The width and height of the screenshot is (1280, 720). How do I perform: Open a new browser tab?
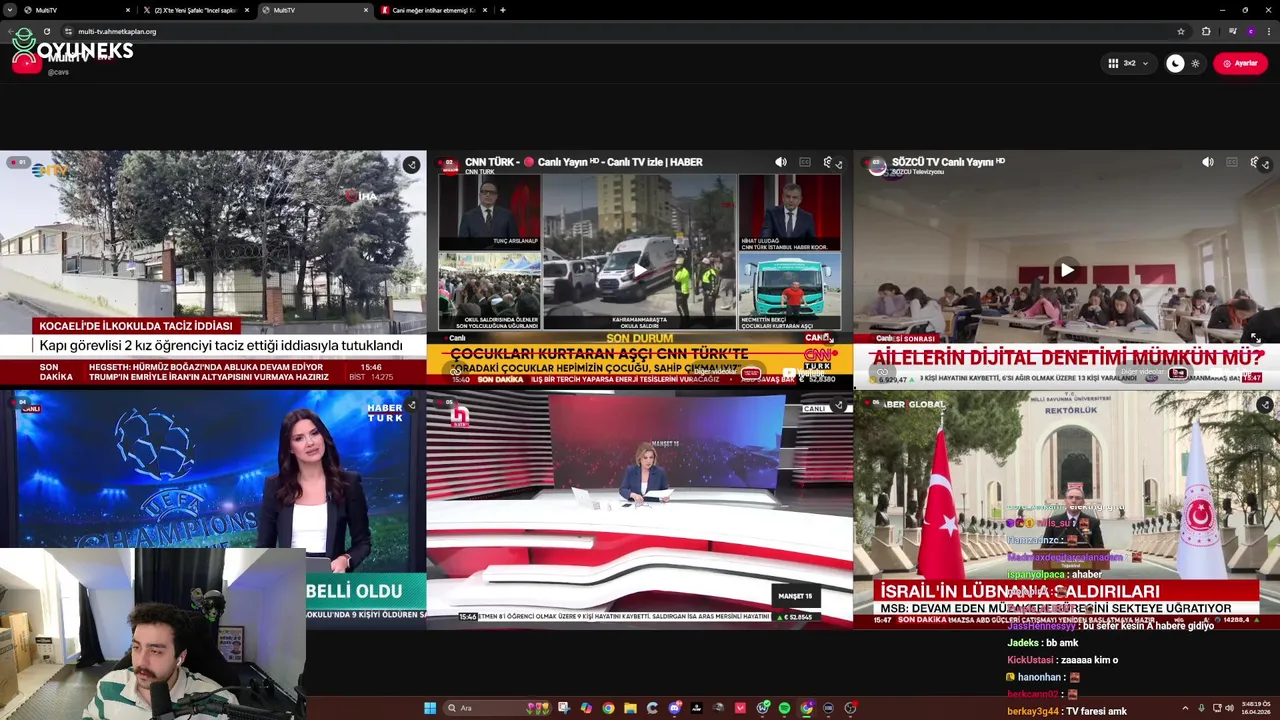502,10
